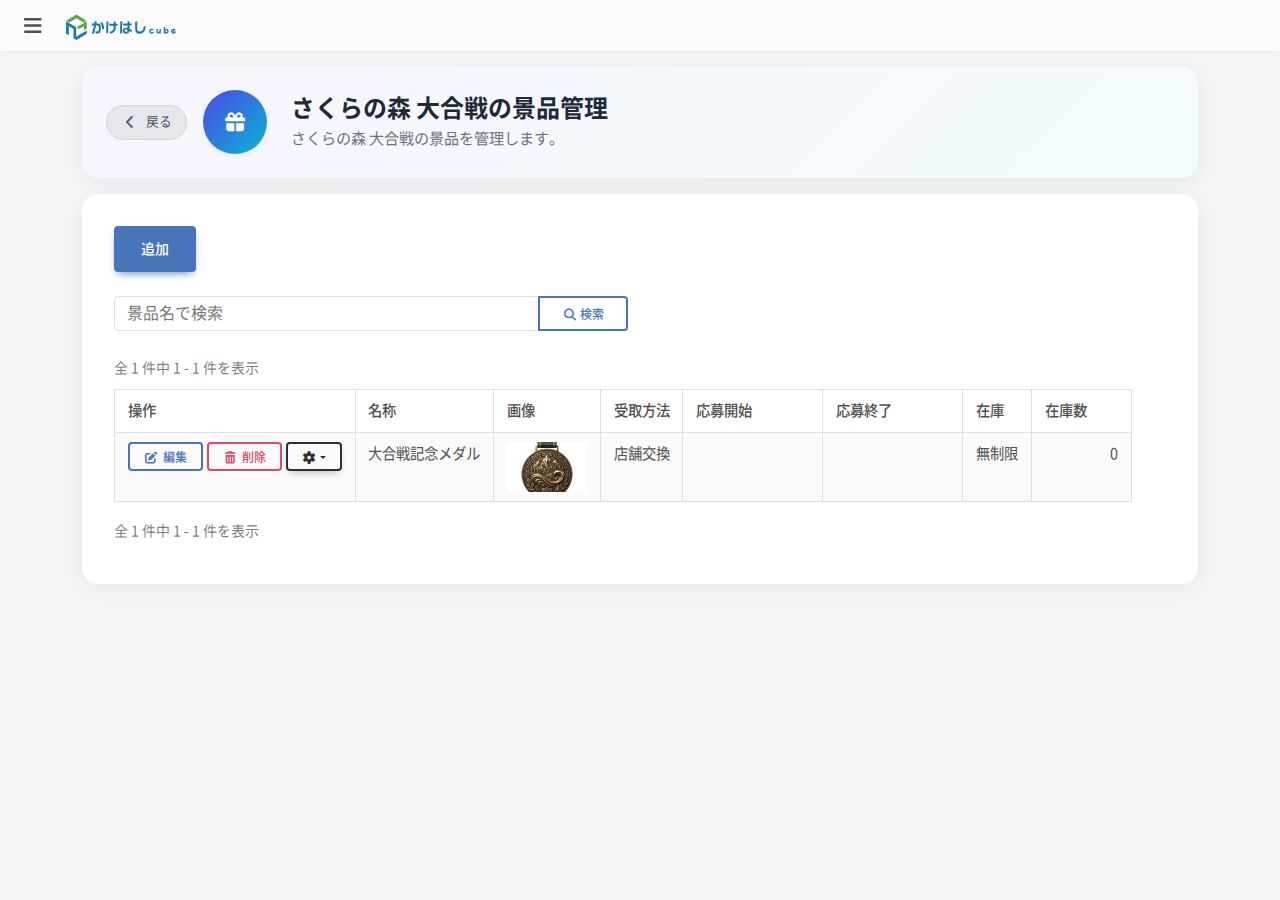
Task: Click the 追加 button to add a prize
Action: pos(155,249)
